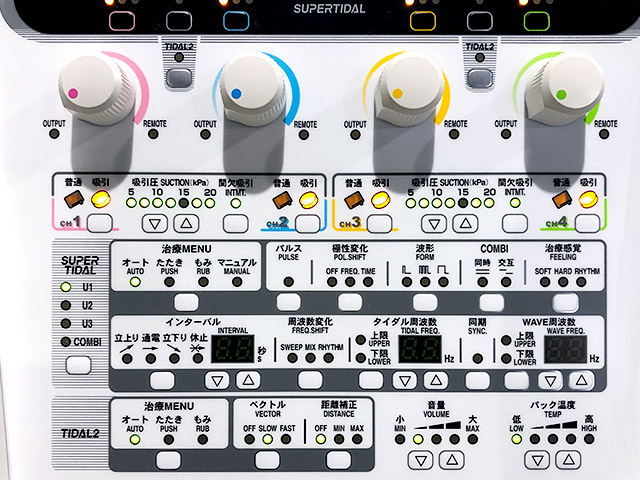Tap the POL.SHIFT select button
640x480 pixels.
(x=350, y=302)
